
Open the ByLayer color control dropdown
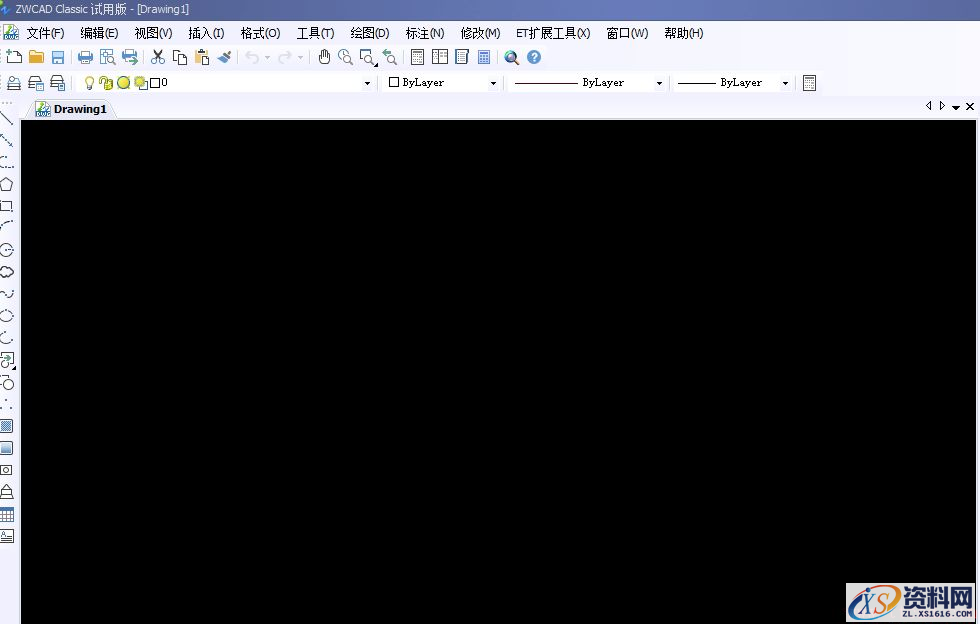[x=493, y=82]
